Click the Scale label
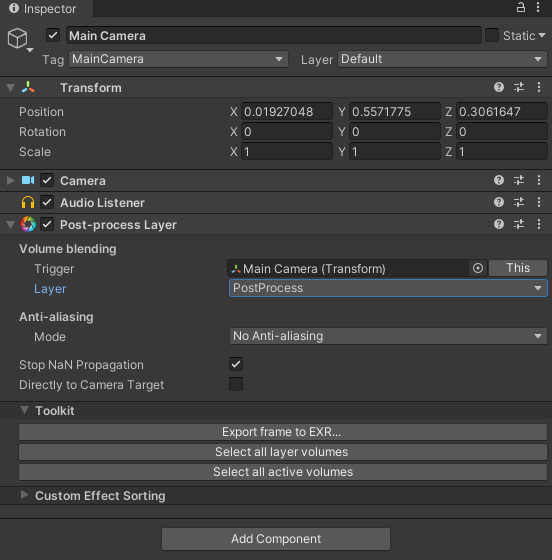Screen dimensions: 552x560 point(35,152)
